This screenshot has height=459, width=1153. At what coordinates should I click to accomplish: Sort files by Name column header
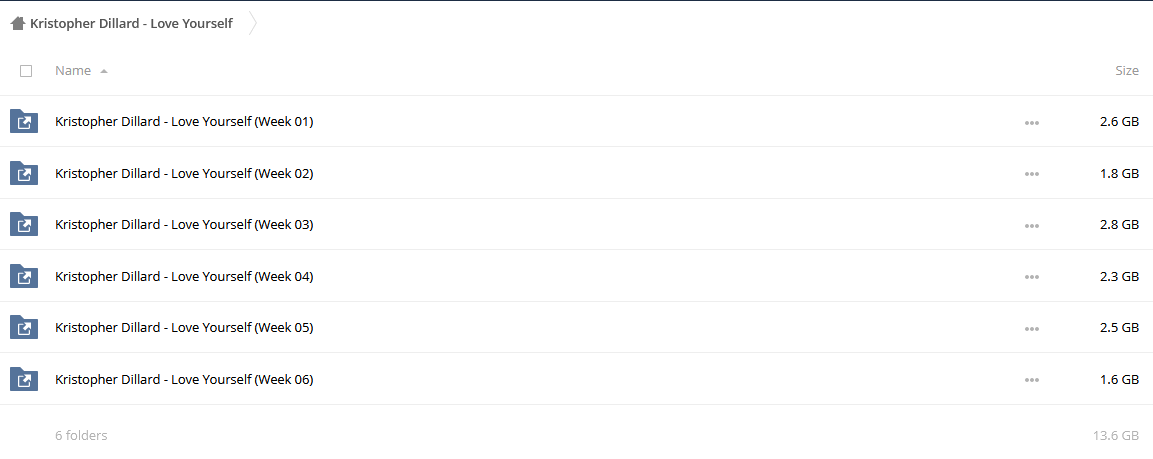click(73, 71)
